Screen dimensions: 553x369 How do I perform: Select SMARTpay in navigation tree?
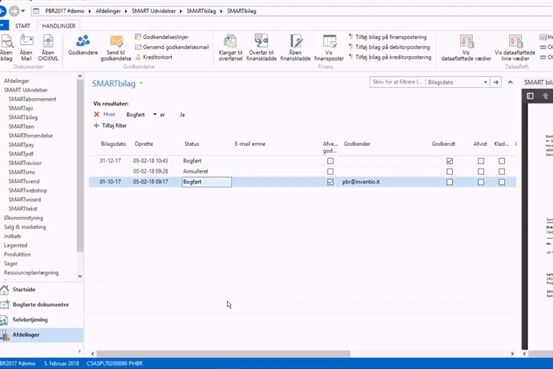tap(21, 145)
